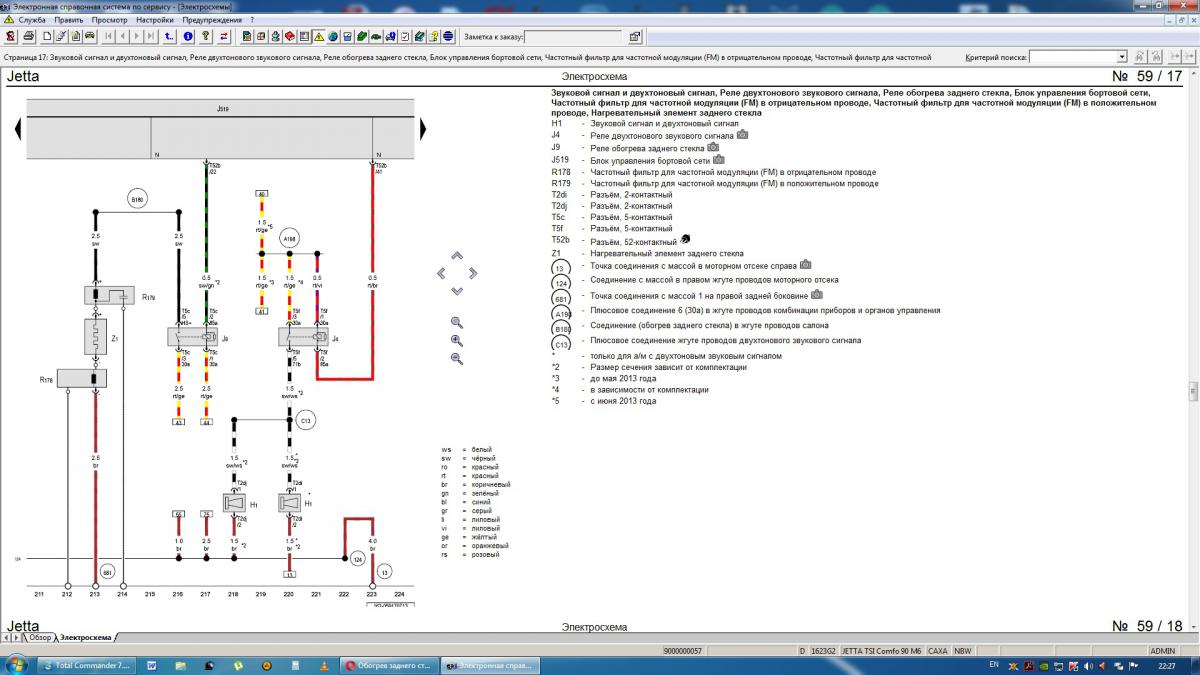Viewport: 1200px width, 675px height.
Task: Click the "ADMIN" status bar entry
Action: [1162, 651]
